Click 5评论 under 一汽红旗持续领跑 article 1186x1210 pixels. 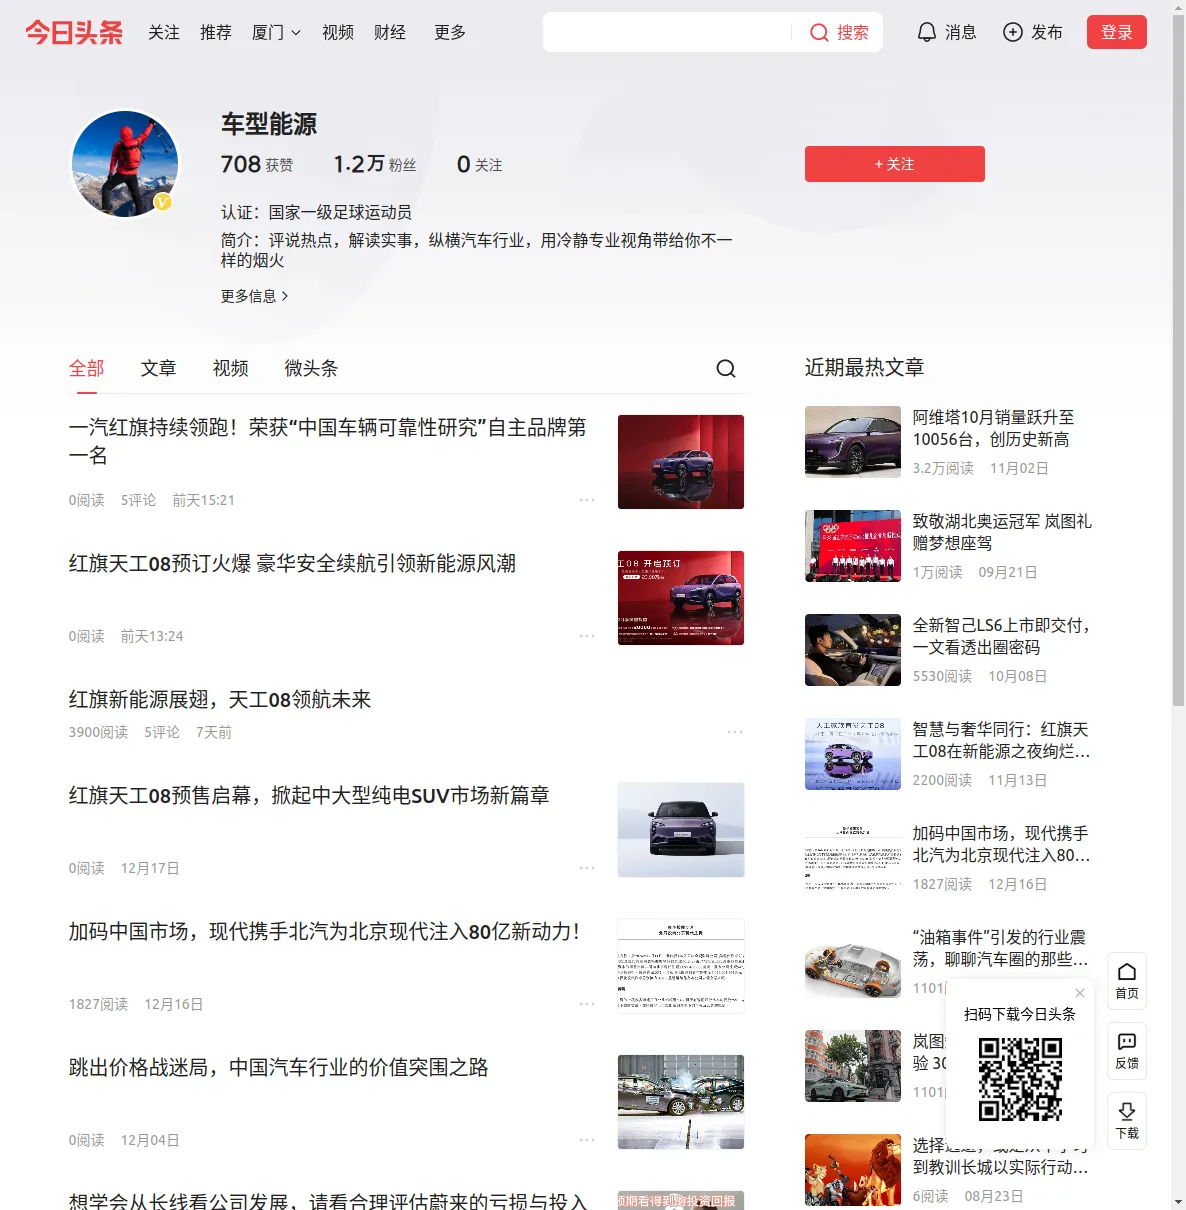[x=138, y=500]
